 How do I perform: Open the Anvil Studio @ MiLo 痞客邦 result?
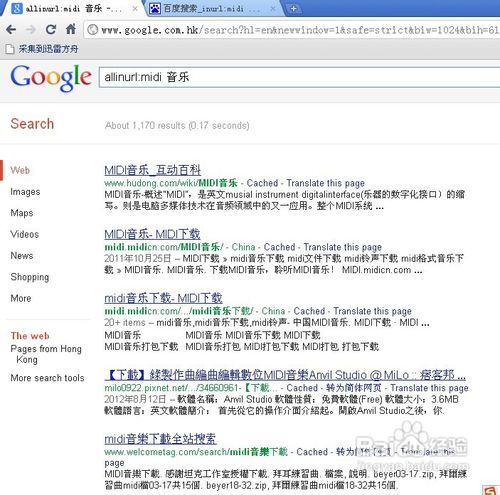point(285,375)
